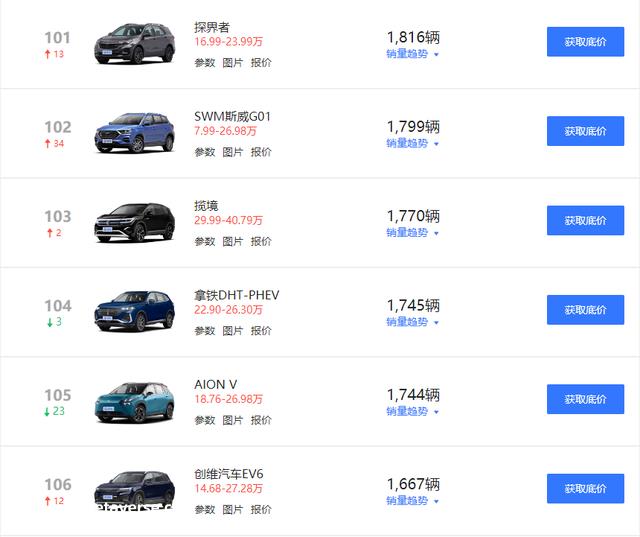Expand 销量趋势 dropdown for 探界者

click(412, 54)
